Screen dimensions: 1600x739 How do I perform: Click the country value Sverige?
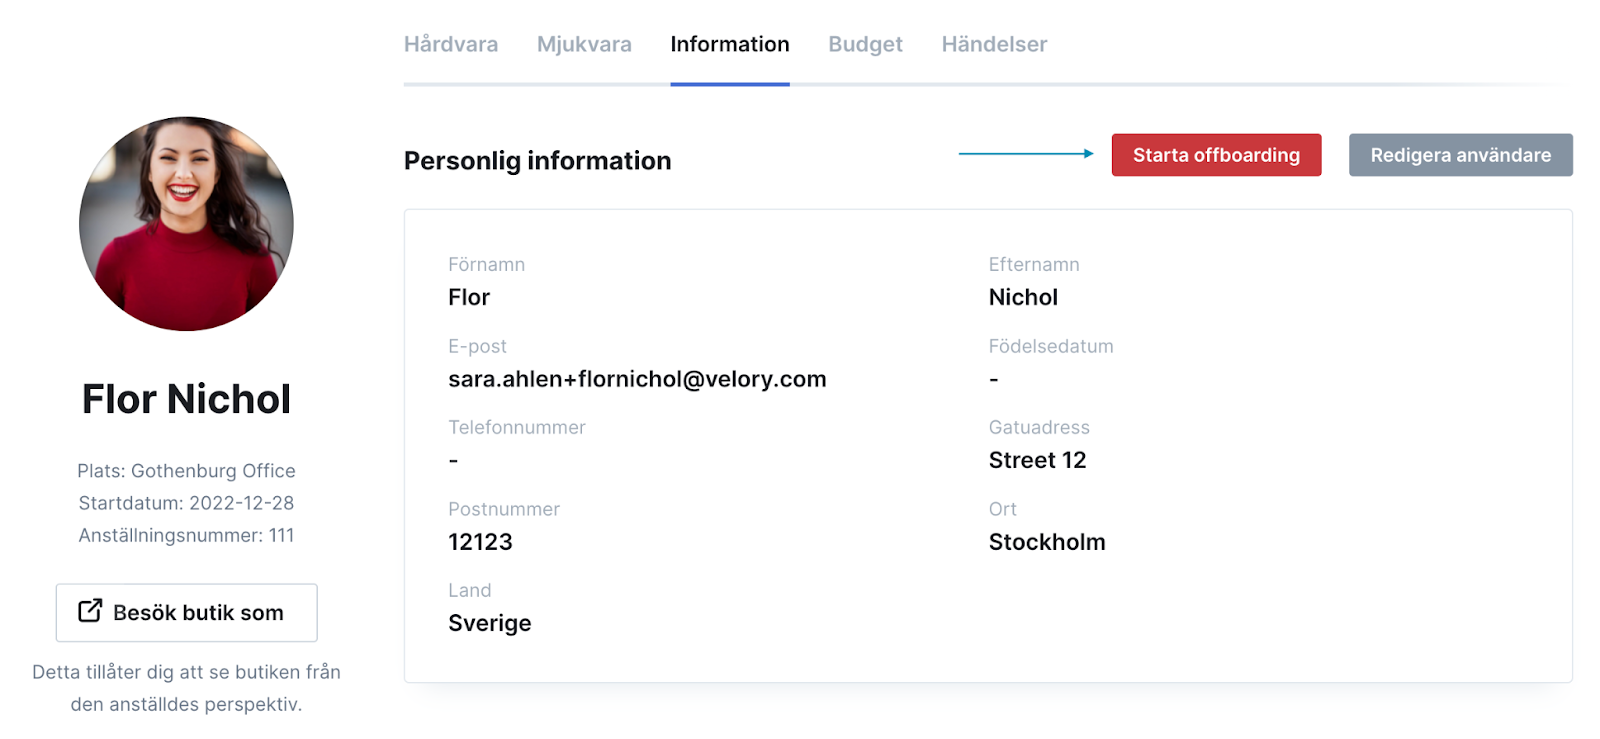click(x=490, y=623)
